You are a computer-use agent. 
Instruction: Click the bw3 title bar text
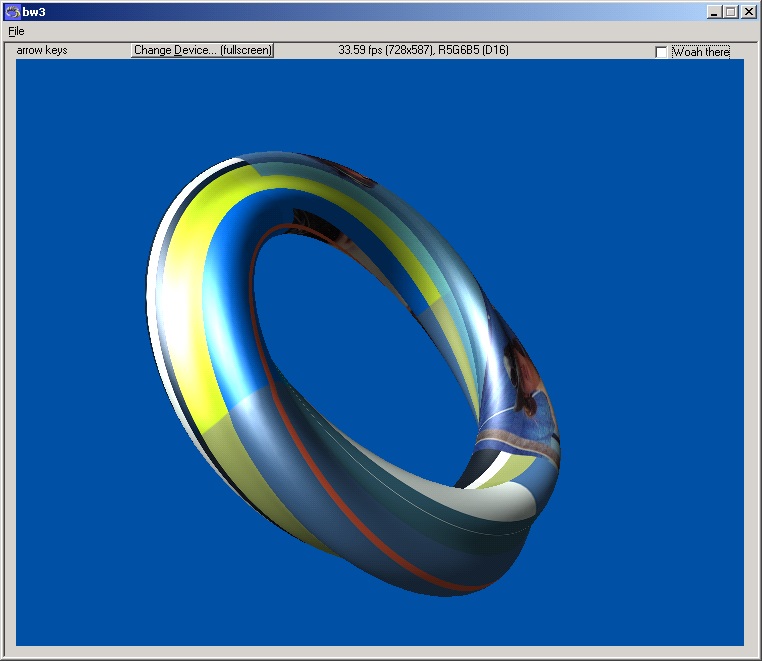[x=34, y=11]
